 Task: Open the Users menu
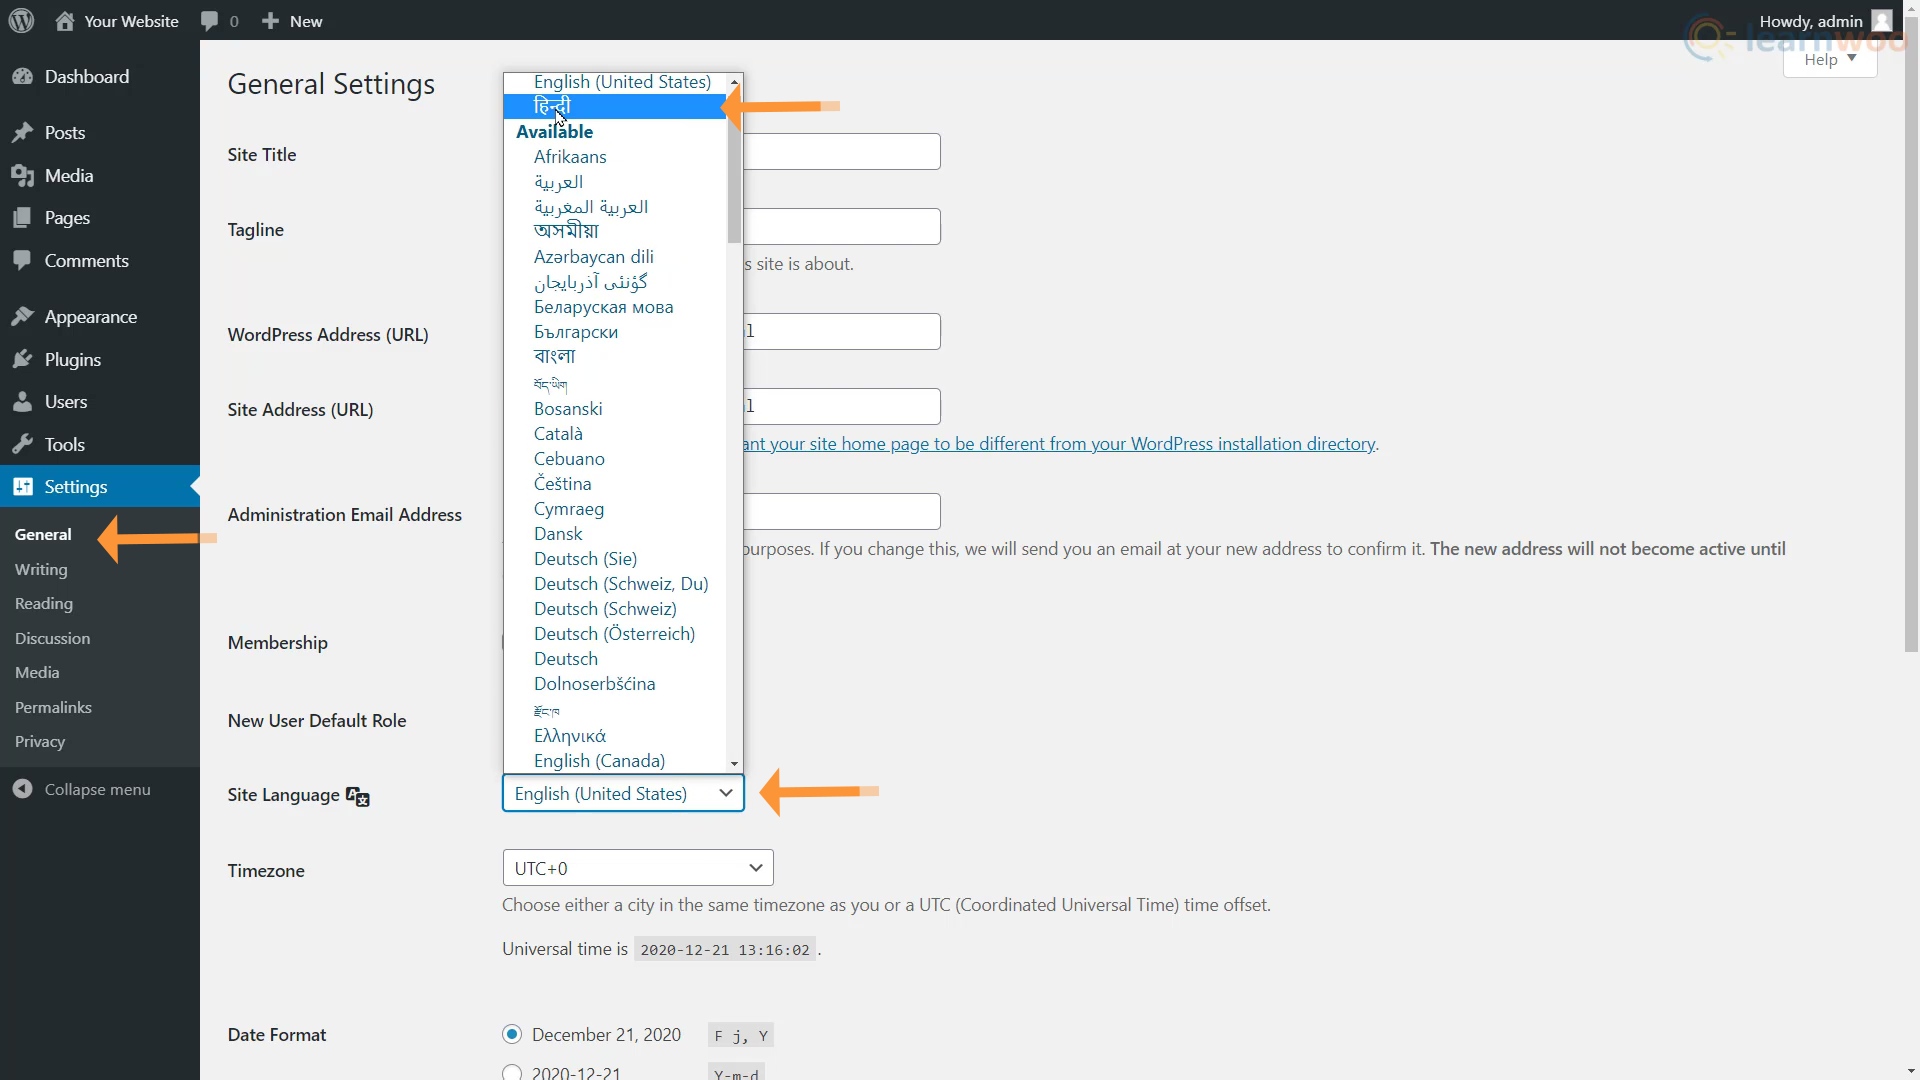(x=65, y=402)
